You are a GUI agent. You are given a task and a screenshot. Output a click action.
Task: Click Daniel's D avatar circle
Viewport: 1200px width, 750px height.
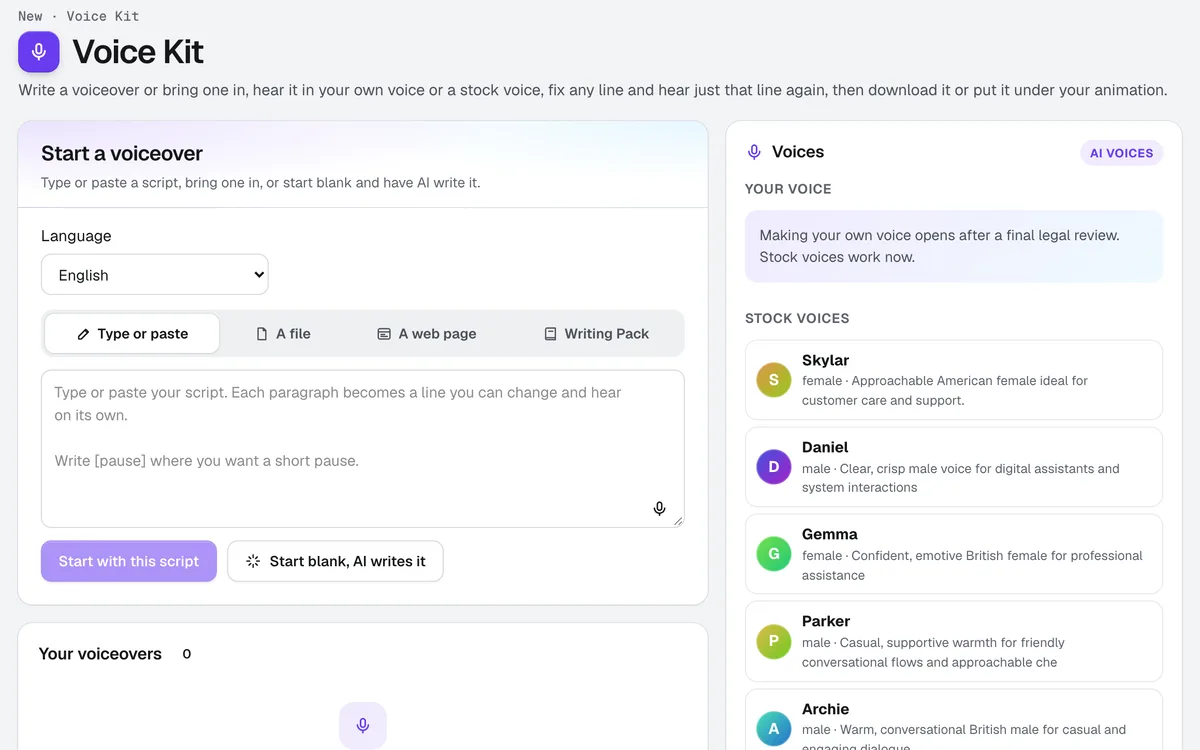click(774, 467)
